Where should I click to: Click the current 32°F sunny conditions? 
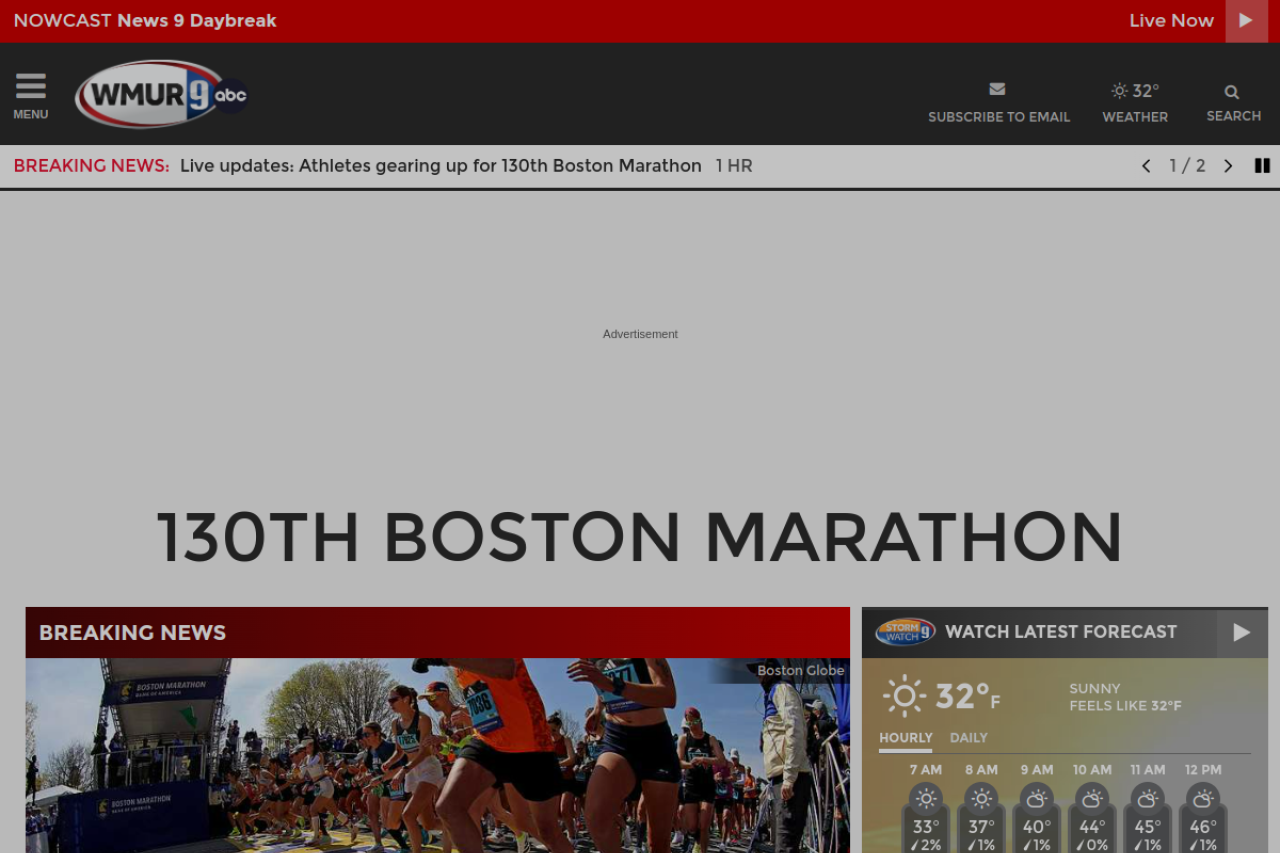pos(940,696)
